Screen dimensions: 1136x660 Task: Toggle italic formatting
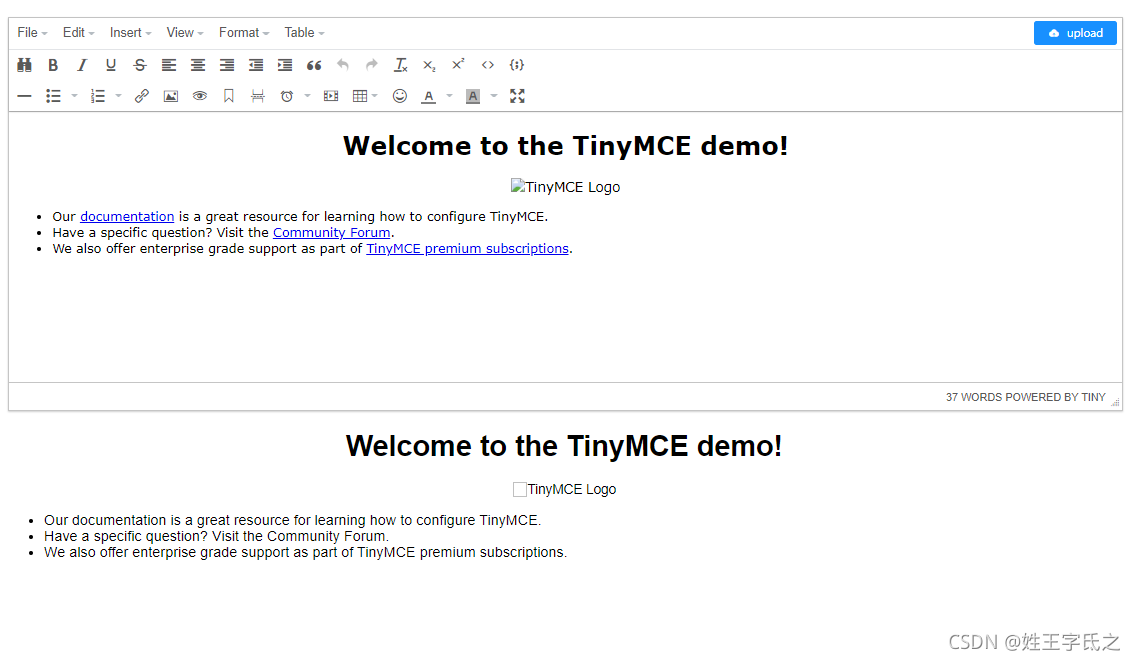pyautogui.click(x=82, y=65)
